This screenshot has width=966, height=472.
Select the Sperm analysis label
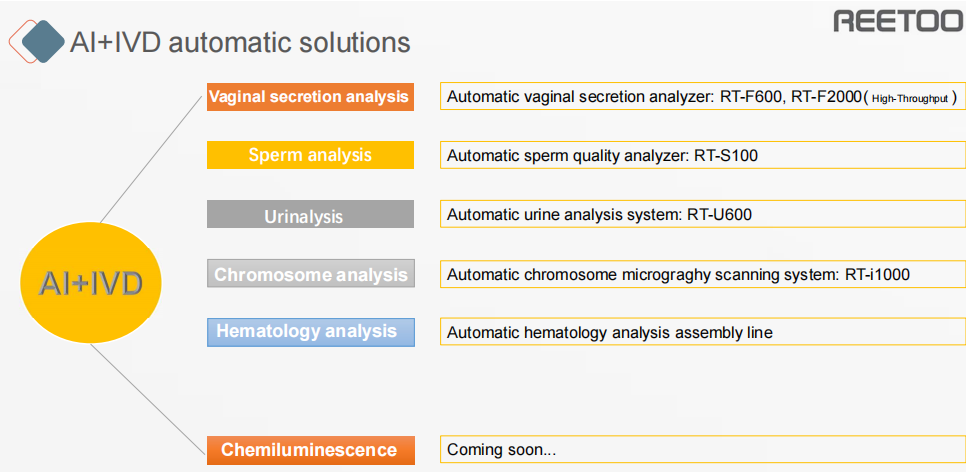[x=310, y=155]
